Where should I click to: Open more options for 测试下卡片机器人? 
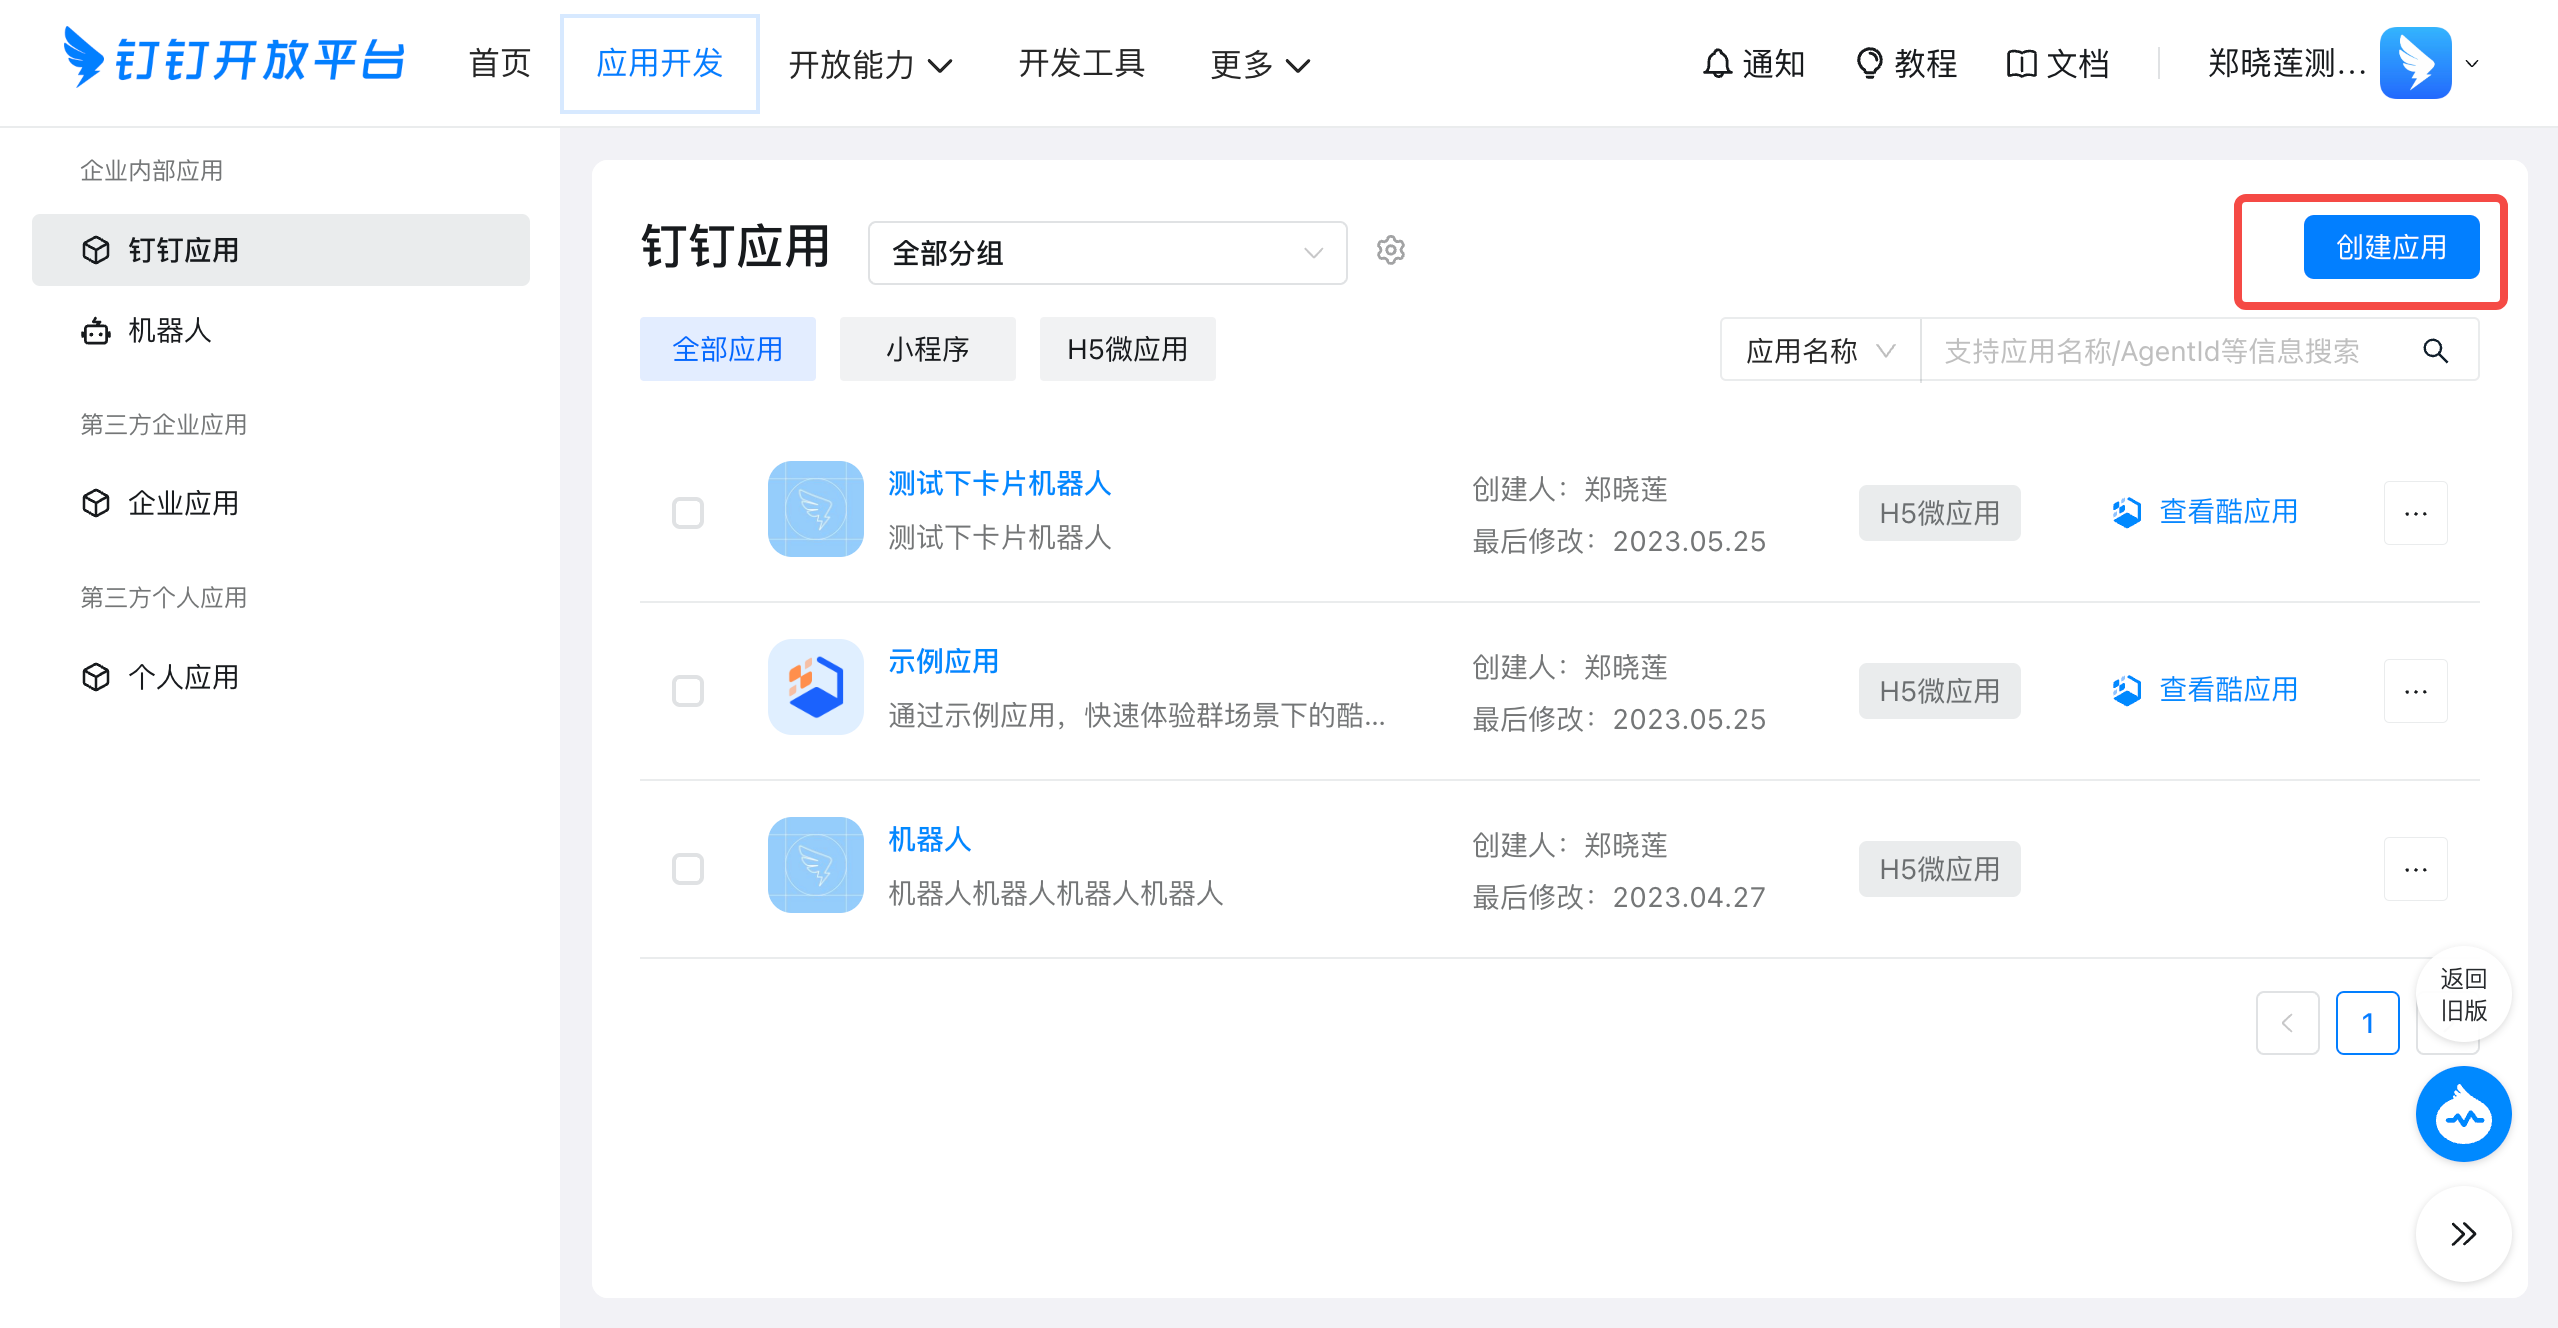[x=2415, y=513]
